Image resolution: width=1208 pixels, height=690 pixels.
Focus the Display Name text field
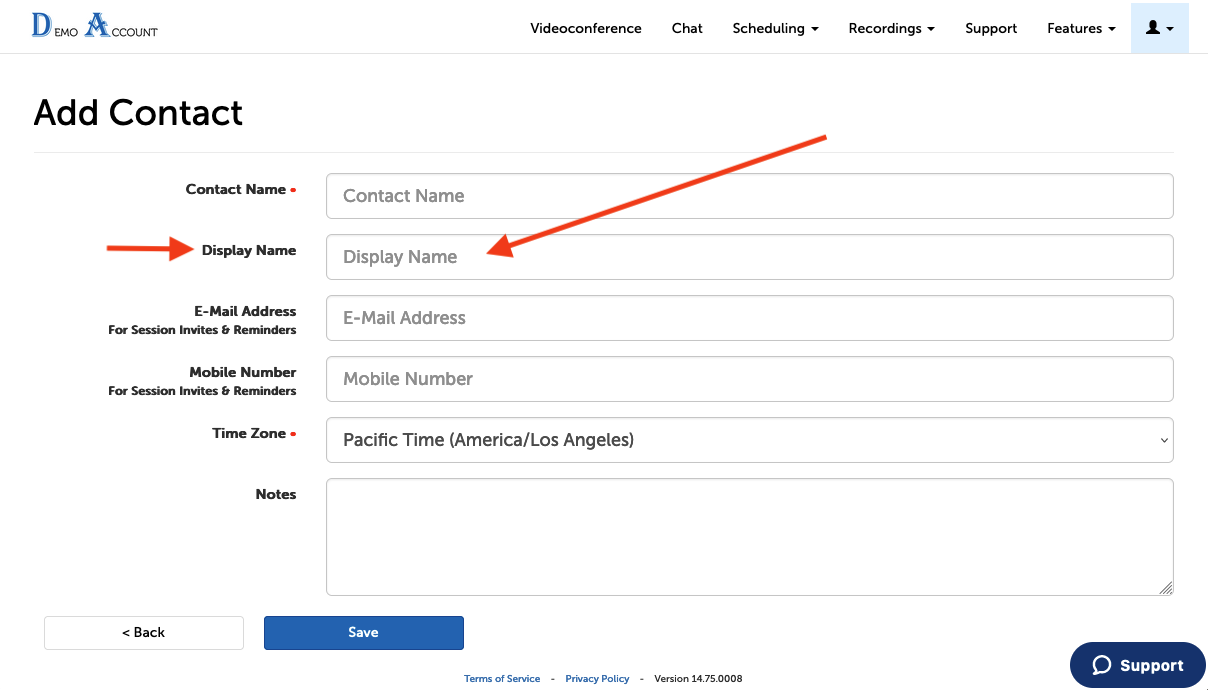(749, 257)
